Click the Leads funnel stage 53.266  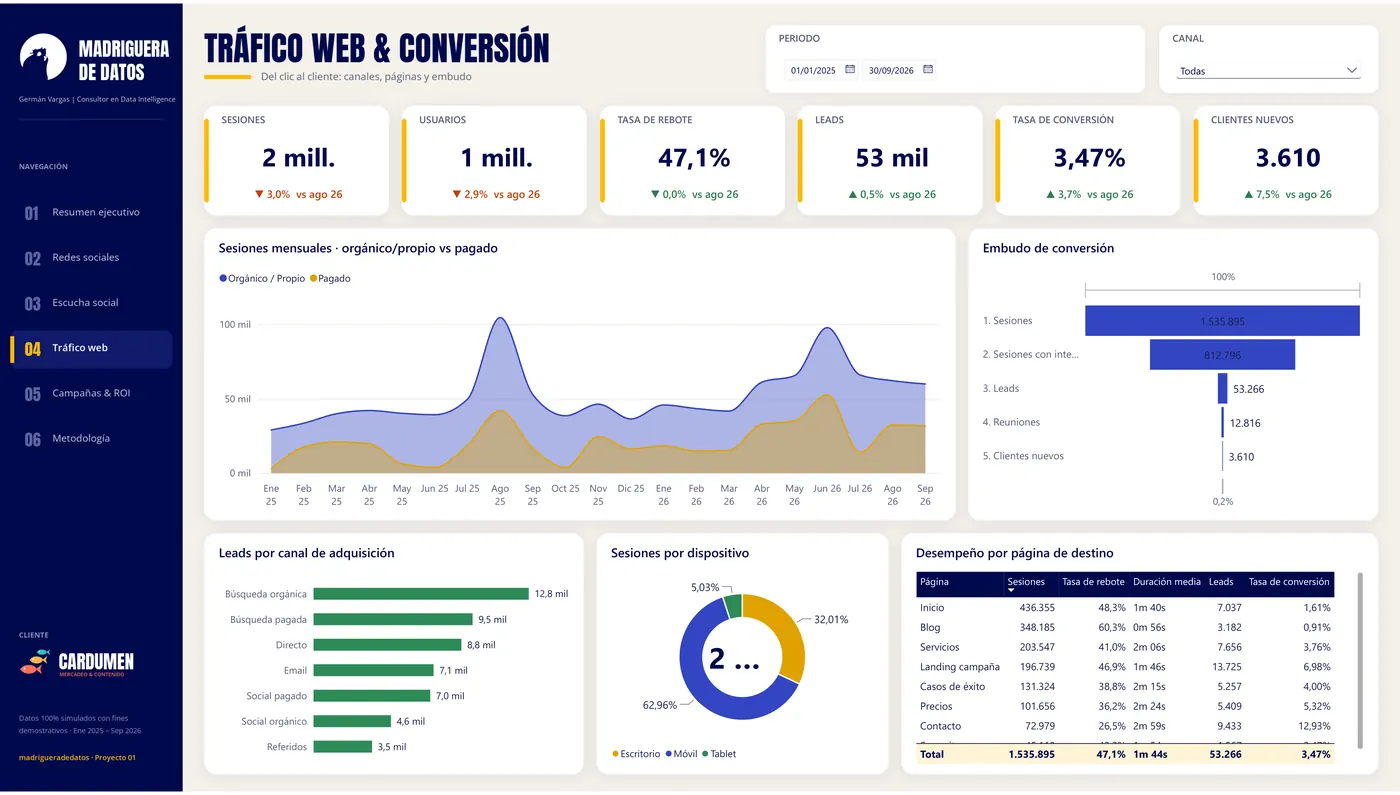(x=1222, y=389)
